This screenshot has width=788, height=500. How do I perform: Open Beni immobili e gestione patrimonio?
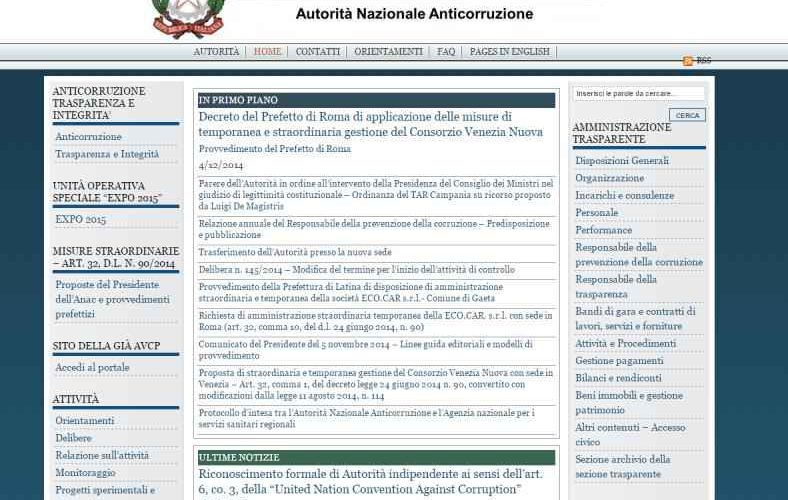click(629, 403)
